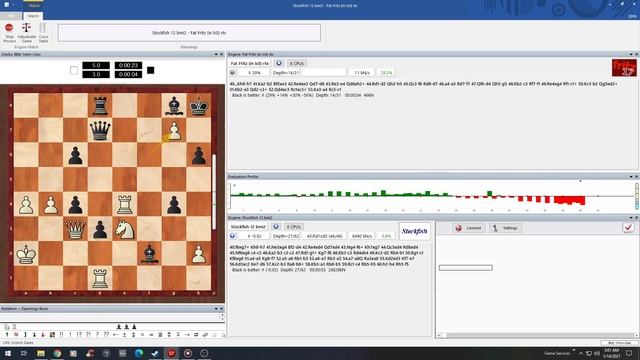The height and width of the screenshot is (360, 640).
Task: Click the black square side indicator
Action: click(151, 70)
